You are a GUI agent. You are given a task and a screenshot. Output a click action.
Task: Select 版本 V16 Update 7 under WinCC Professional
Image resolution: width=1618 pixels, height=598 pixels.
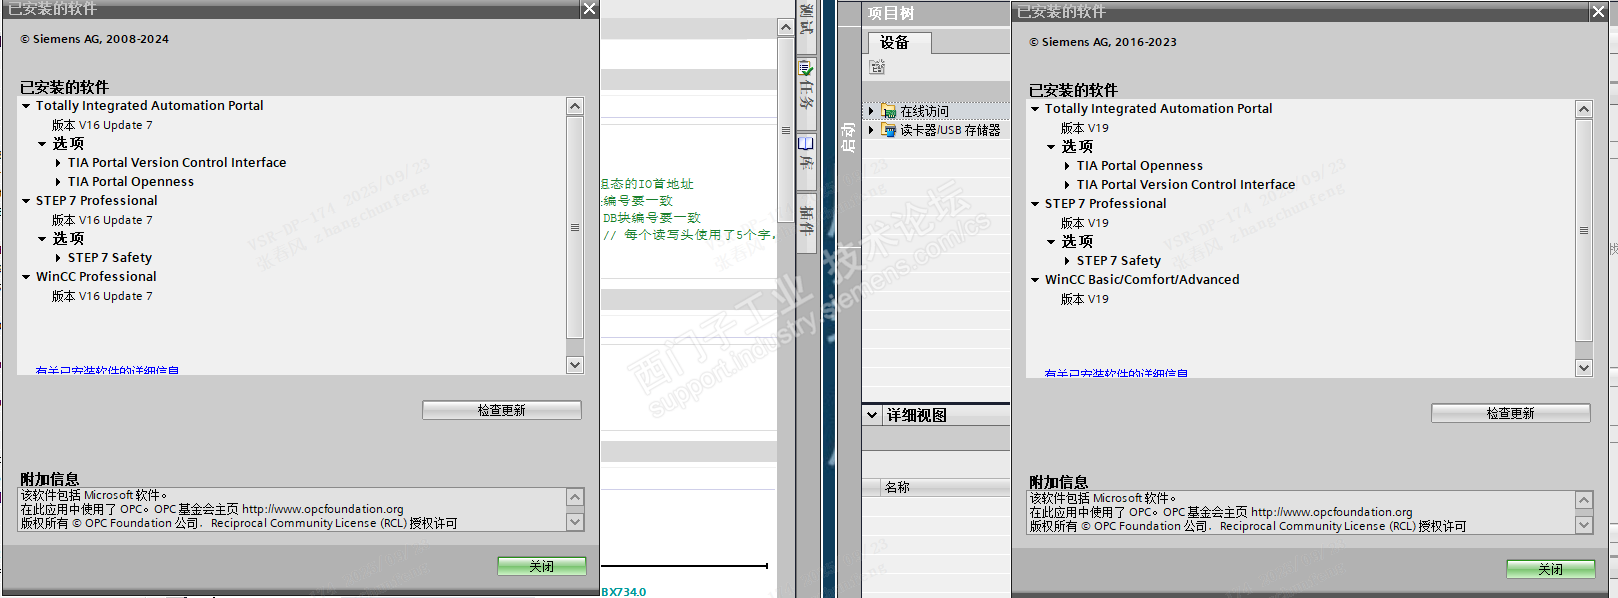[x=102, y=296]
